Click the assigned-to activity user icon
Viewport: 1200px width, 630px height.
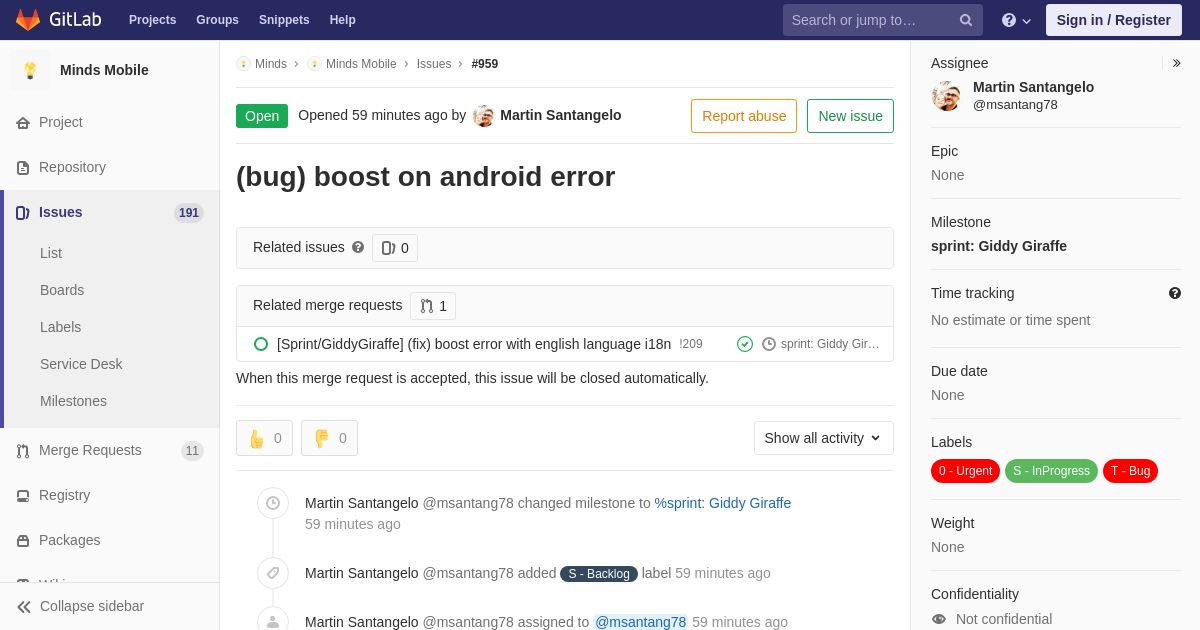273,621
